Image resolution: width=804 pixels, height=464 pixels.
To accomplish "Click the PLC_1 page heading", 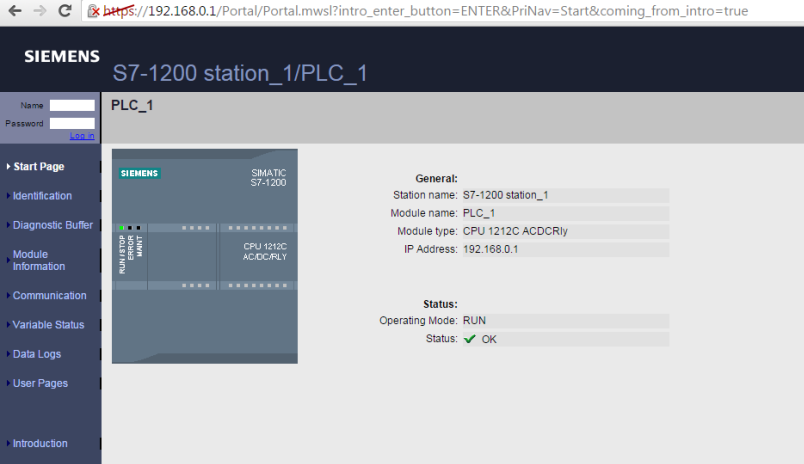I will click(x=132, y=105).
